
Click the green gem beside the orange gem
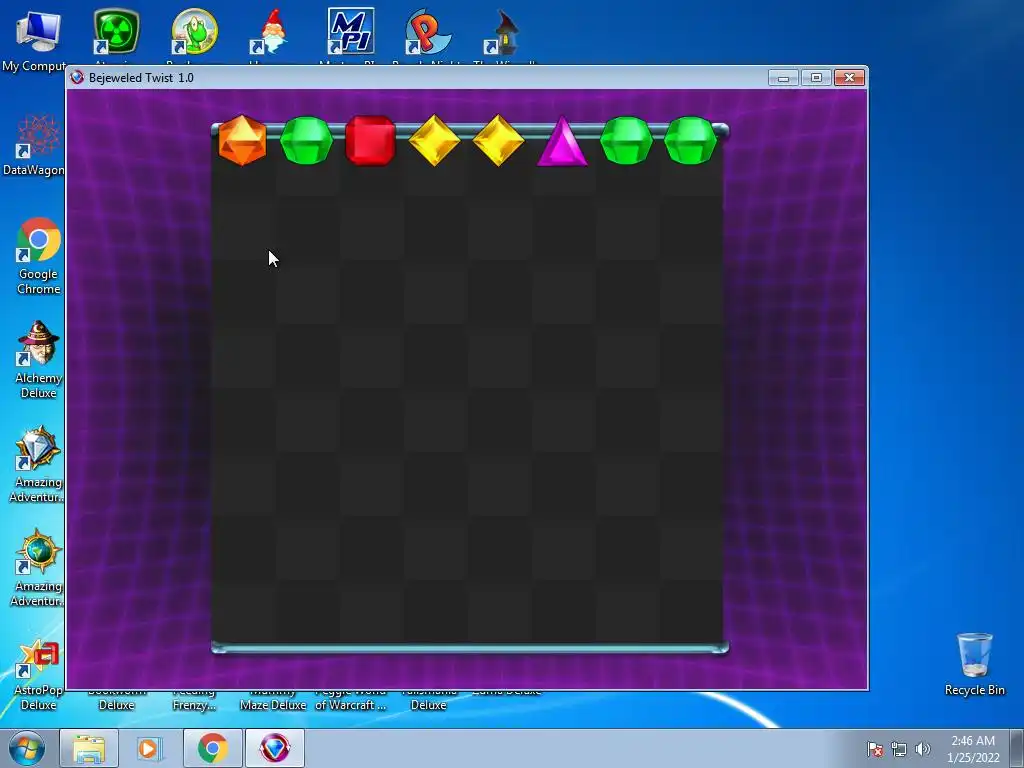306,140
